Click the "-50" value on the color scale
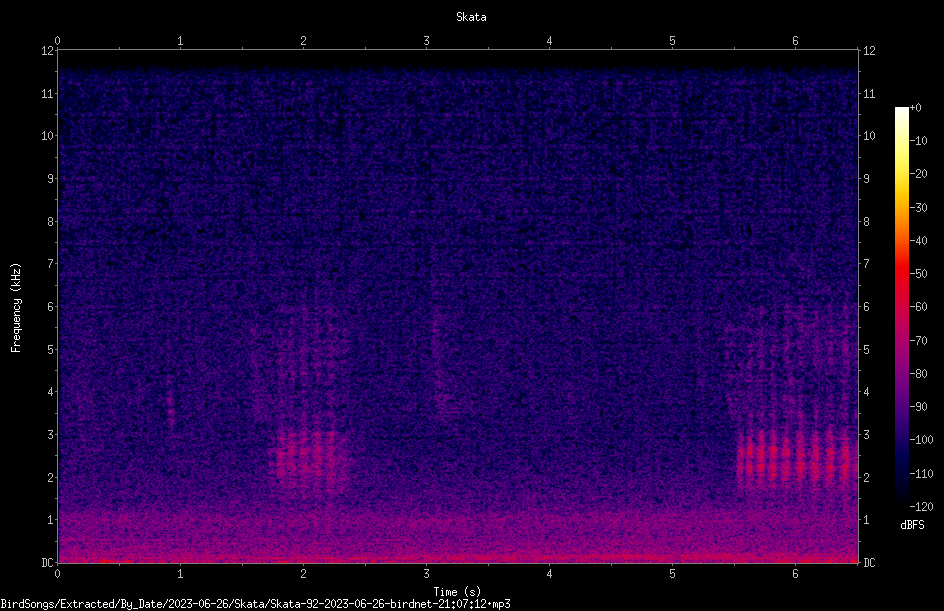The image size is (944, 611). pos(919,274)
